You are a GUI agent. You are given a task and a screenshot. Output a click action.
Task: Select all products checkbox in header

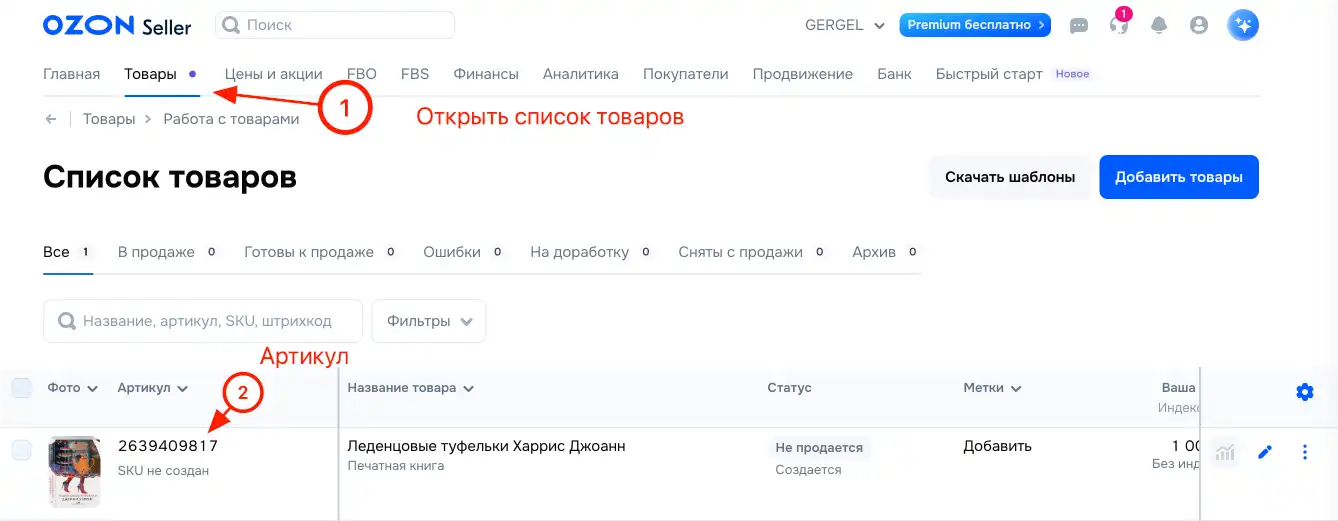tap(22, 388)
